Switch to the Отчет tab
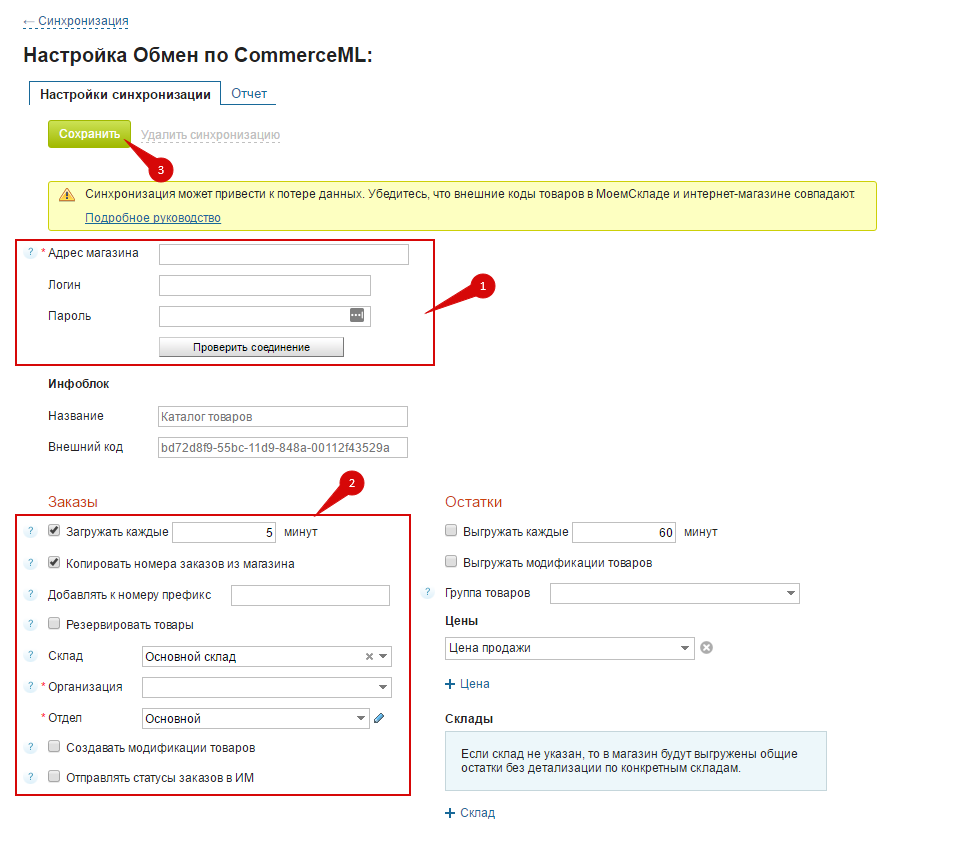 coord(249,94)
